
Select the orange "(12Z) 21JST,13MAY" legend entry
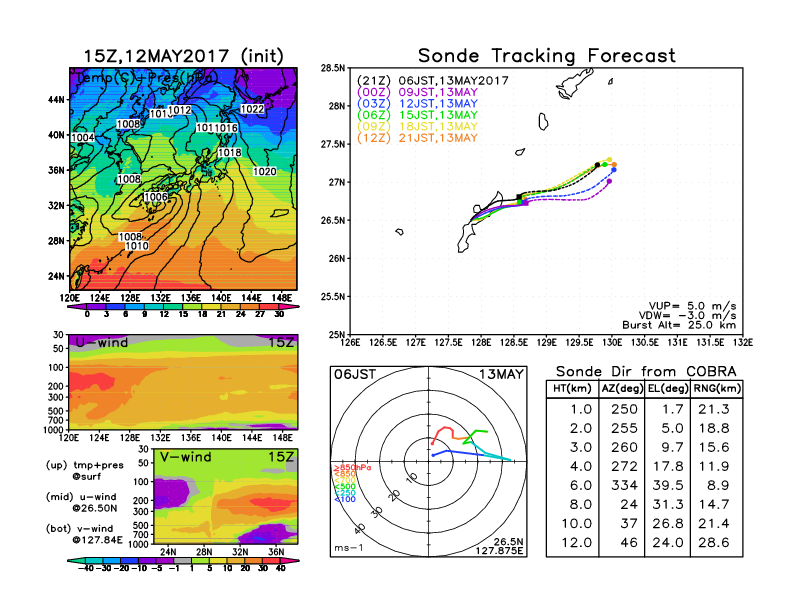point(417,138)
